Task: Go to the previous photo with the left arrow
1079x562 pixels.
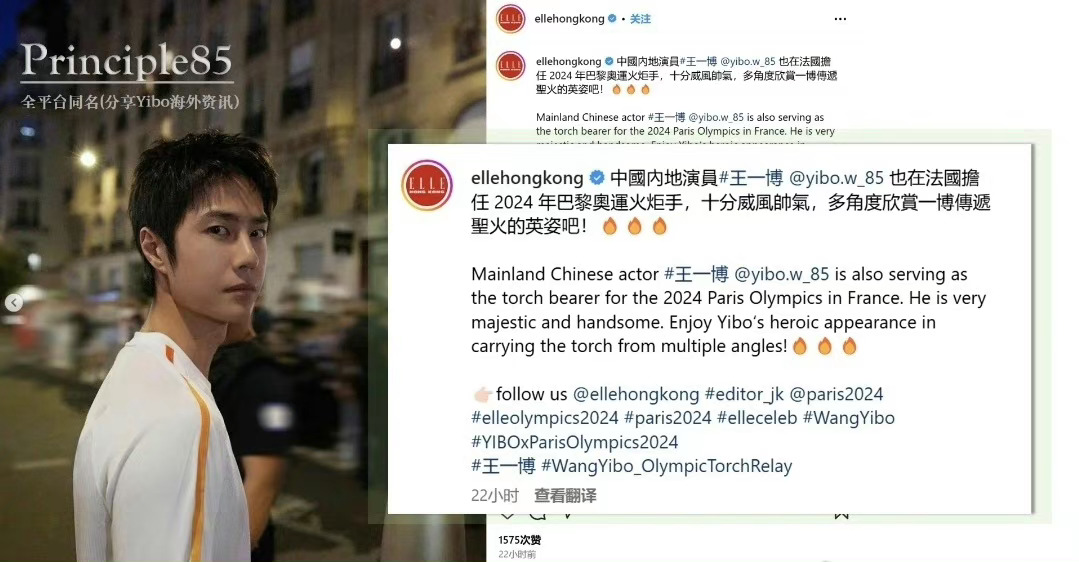Action: 14,303
